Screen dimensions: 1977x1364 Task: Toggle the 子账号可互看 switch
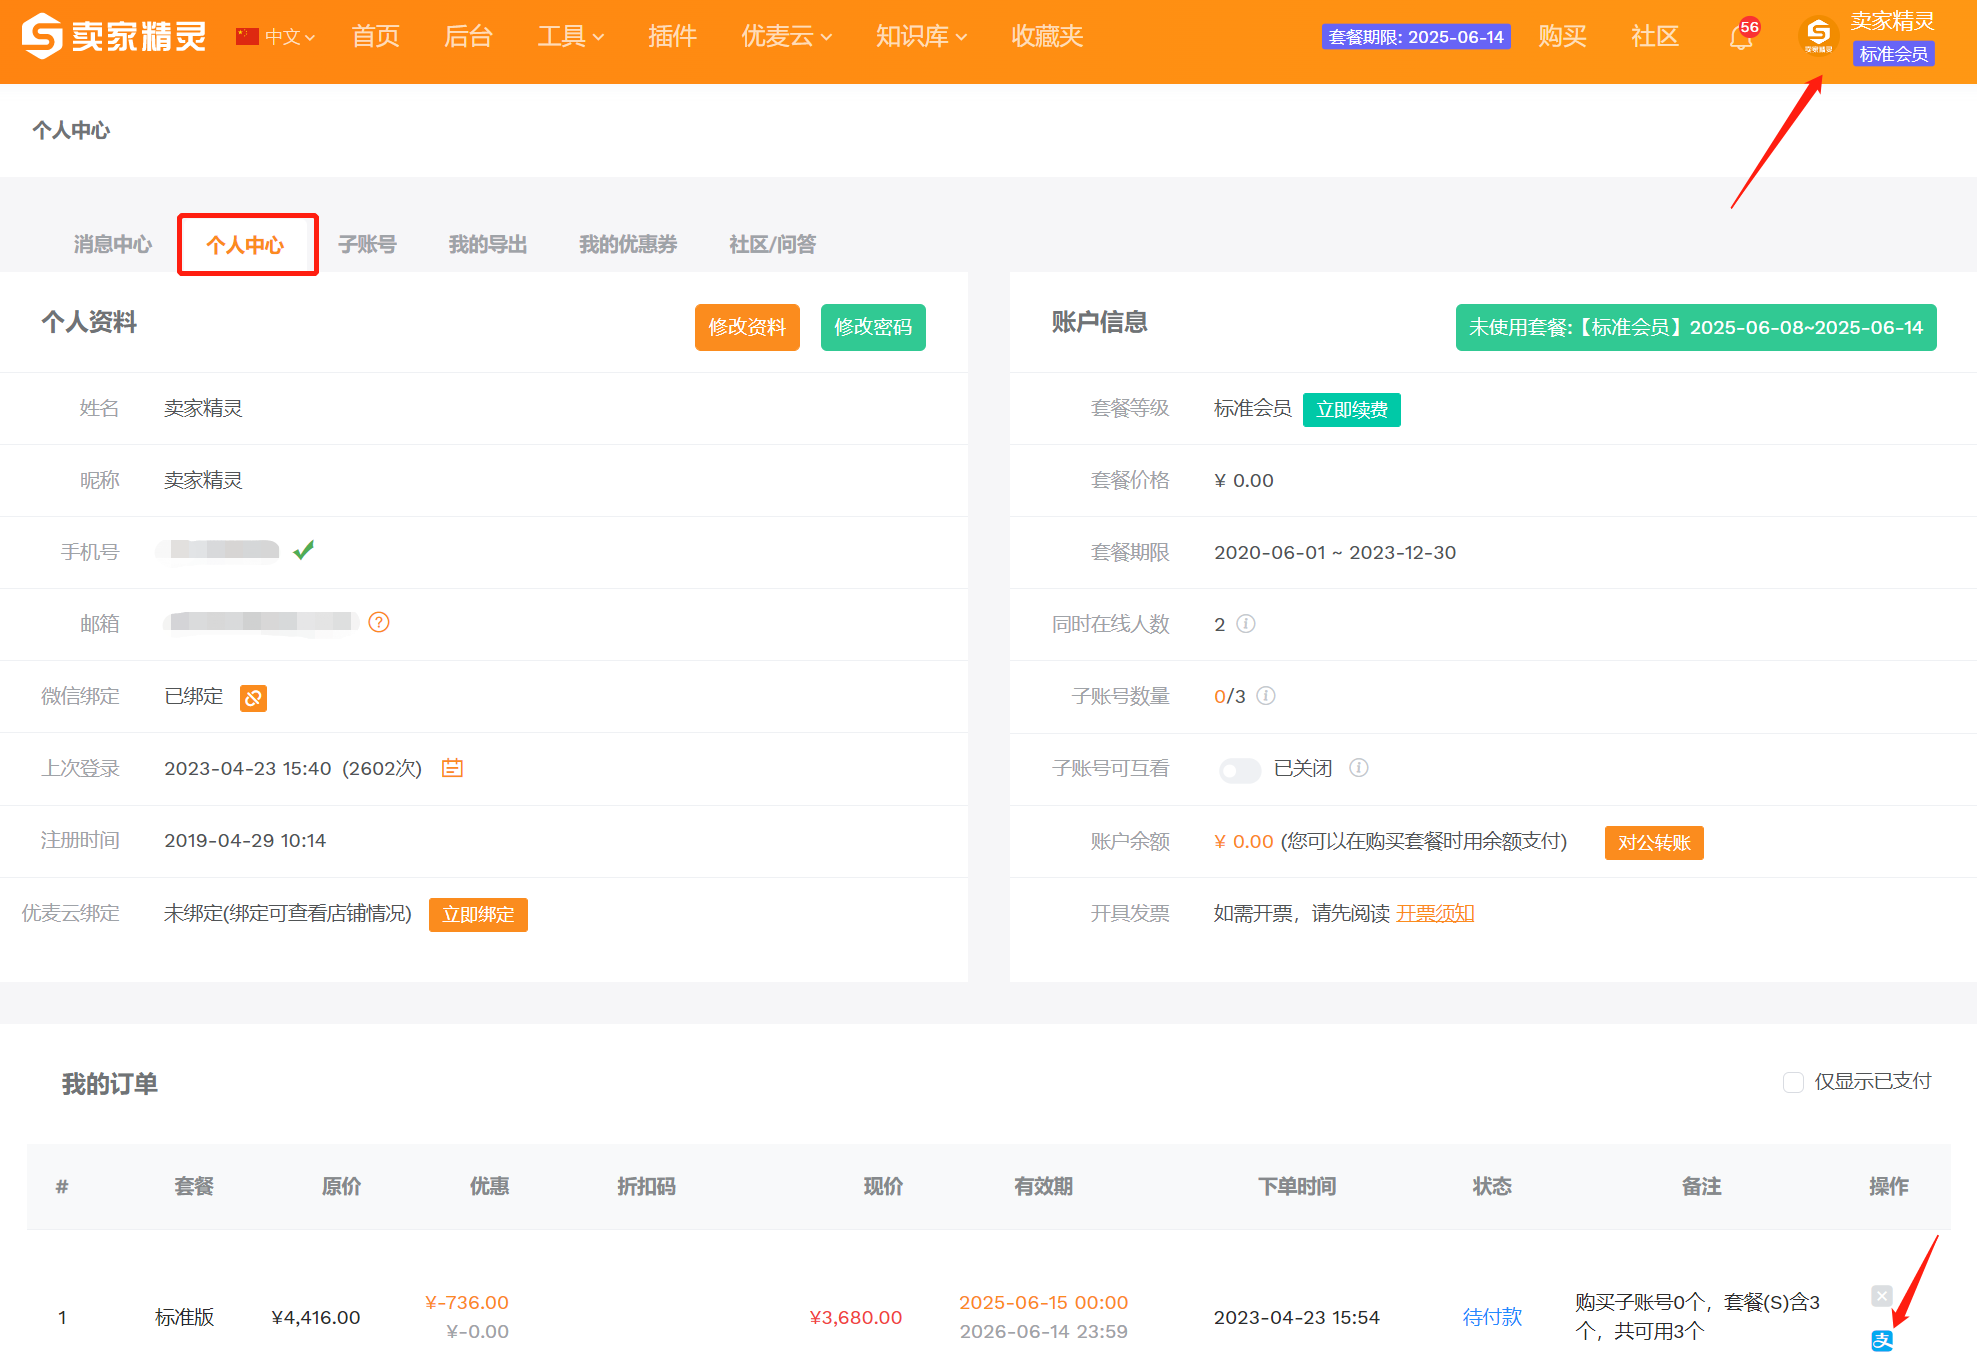1240,770
